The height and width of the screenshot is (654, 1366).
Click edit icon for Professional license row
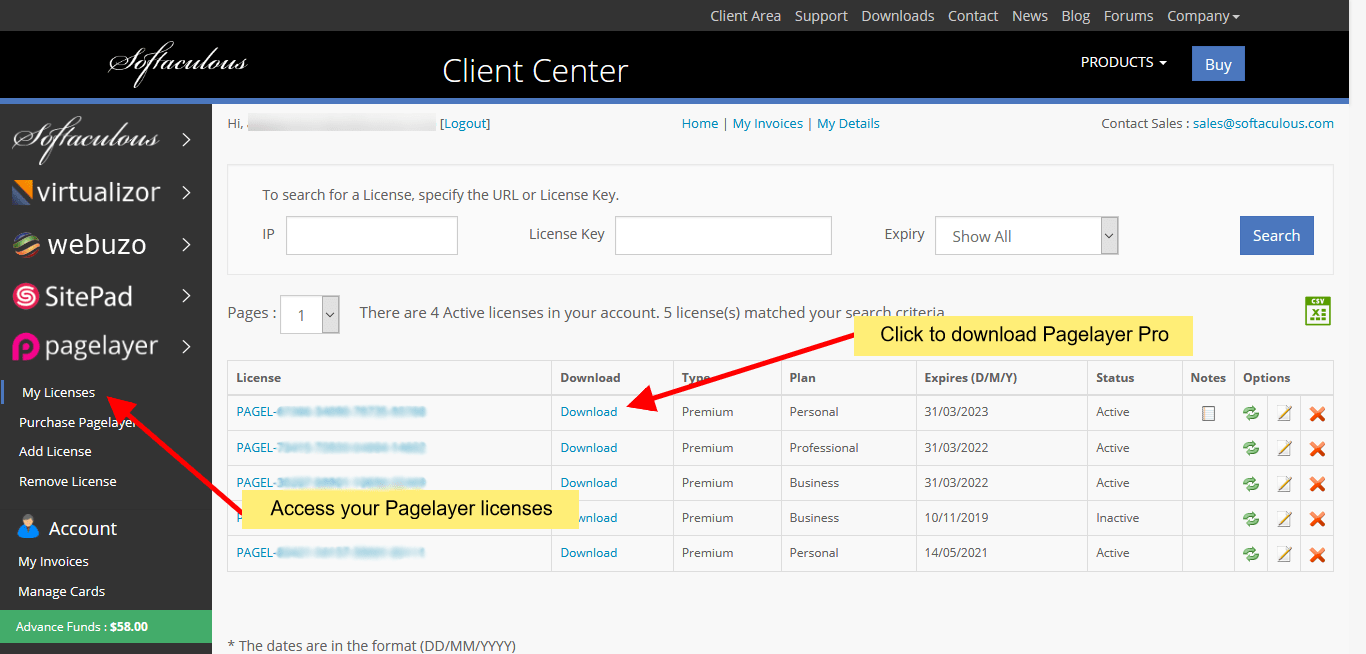(1284, 448)
